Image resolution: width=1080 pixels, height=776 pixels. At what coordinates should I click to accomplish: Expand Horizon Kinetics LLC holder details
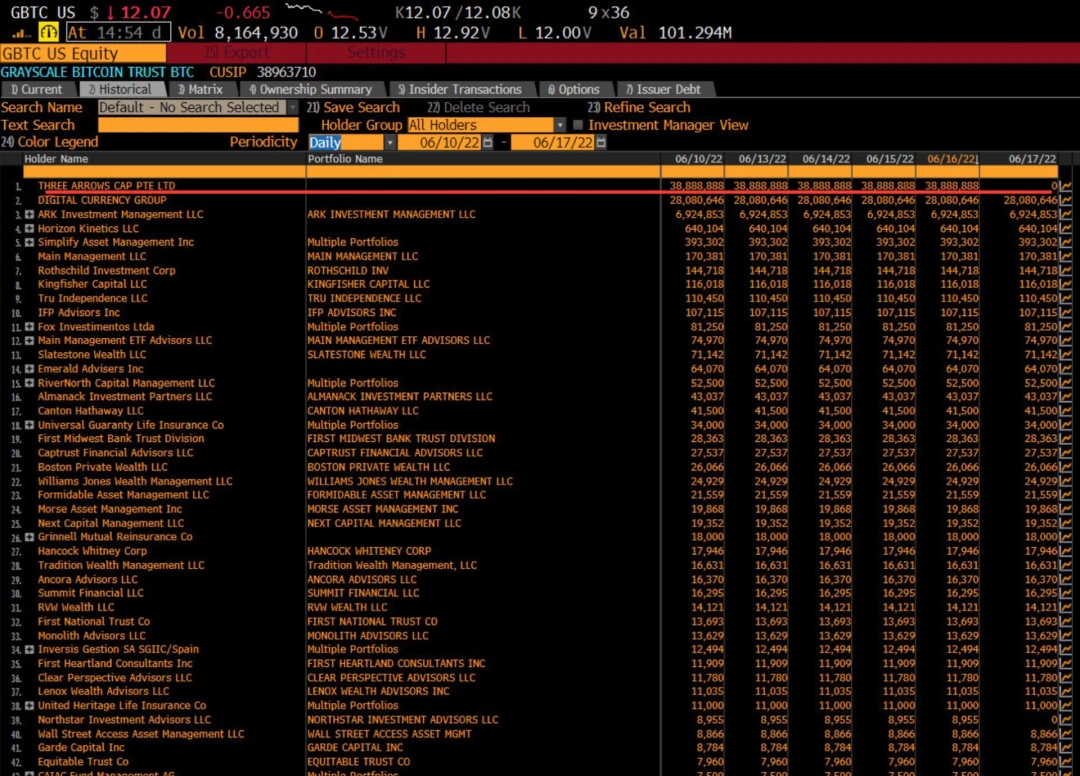coord(30,228)
